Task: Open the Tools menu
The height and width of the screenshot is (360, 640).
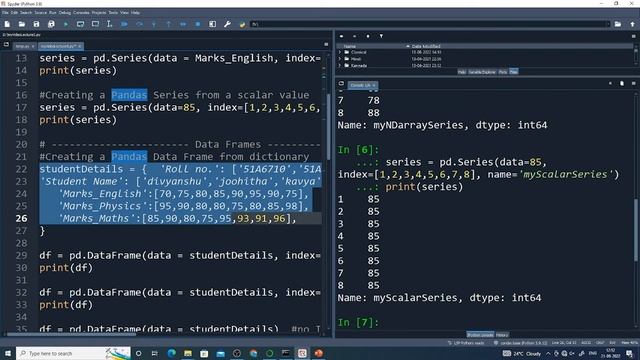Action: tap(113, 13)
